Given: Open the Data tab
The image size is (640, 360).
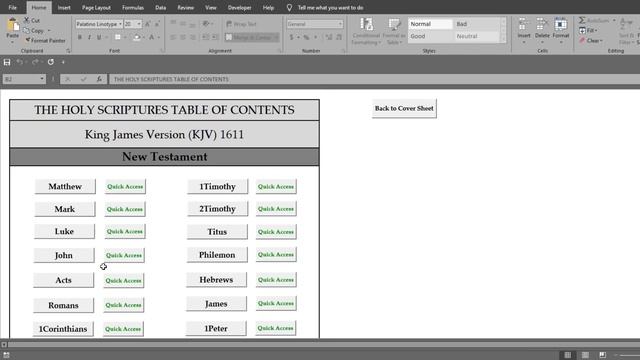Looking at the screenshot, I should [160, 7].
